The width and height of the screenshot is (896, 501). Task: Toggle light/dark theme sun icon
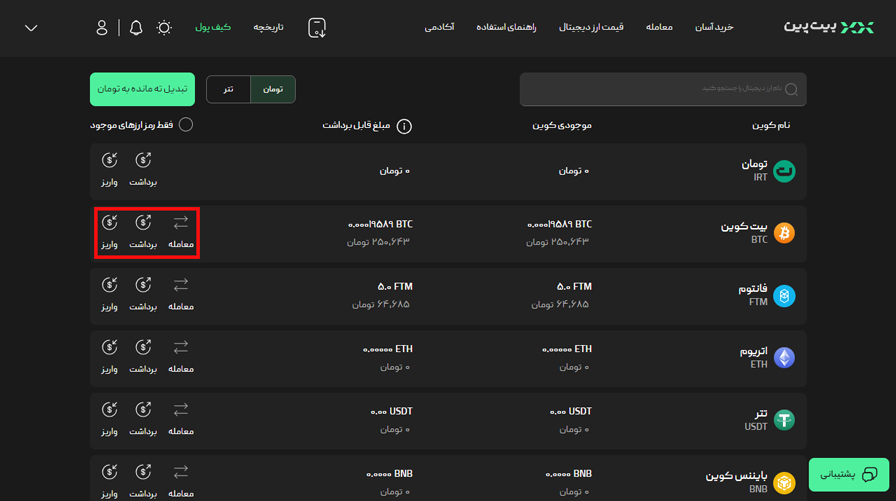click(x=164, y=27)
